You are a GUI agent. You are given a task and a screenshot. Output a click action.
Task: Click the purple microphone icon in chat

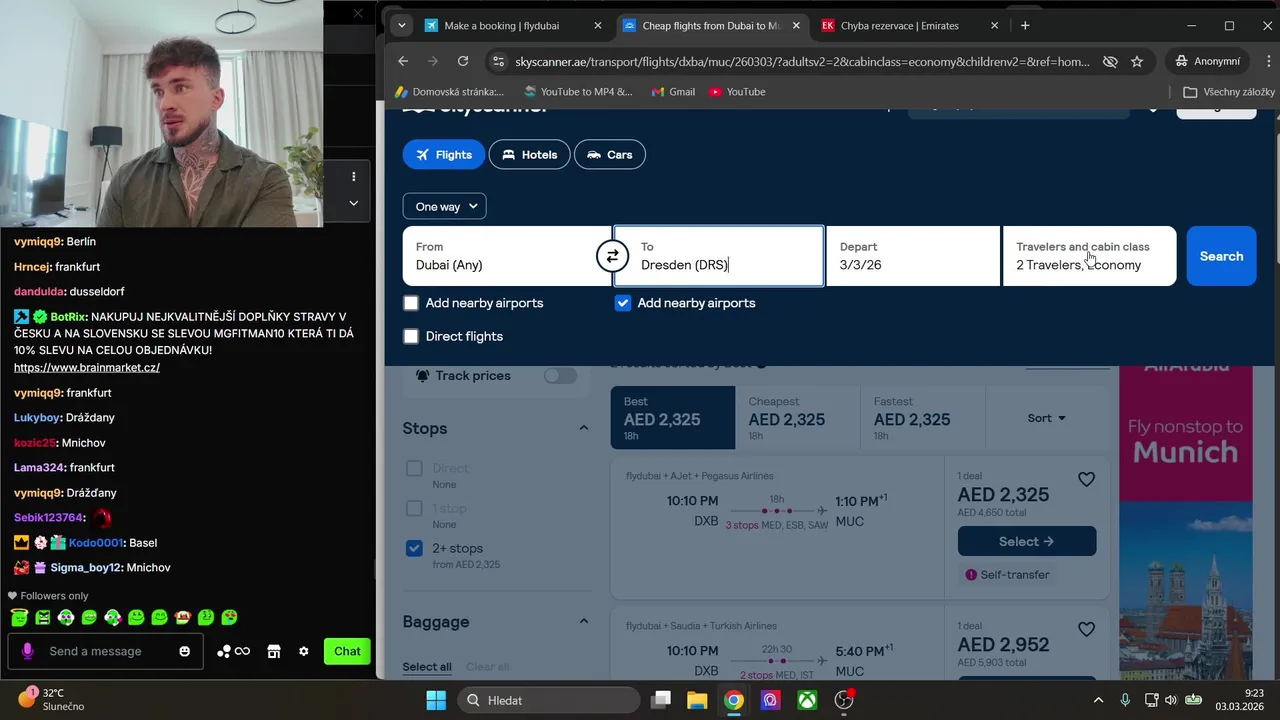click(27, 651)
